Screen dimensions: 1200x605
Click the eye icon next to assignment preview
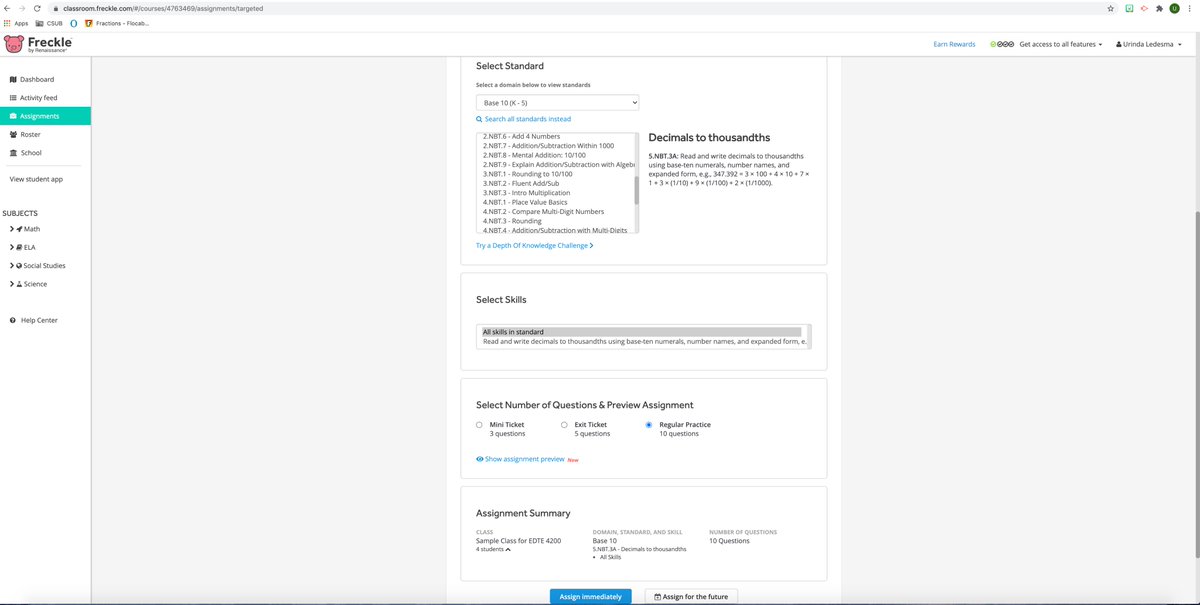point(480,459)
